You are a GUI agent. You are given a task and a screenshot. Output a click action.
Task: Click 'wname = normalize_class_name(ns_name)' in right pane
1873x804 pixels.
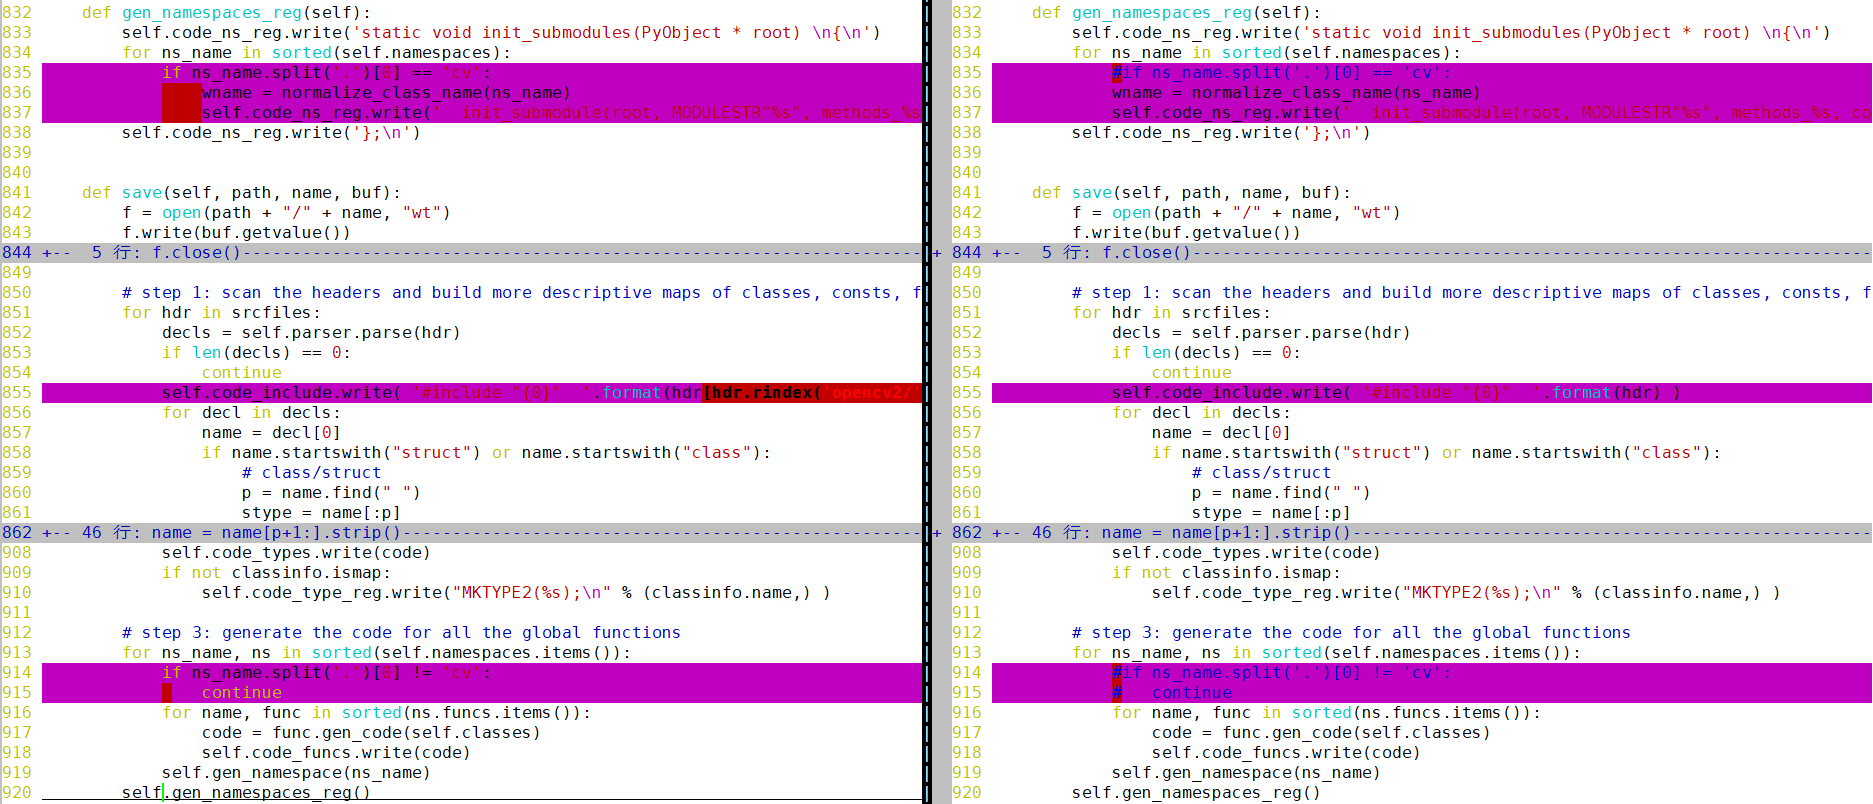coord(1296,93)
